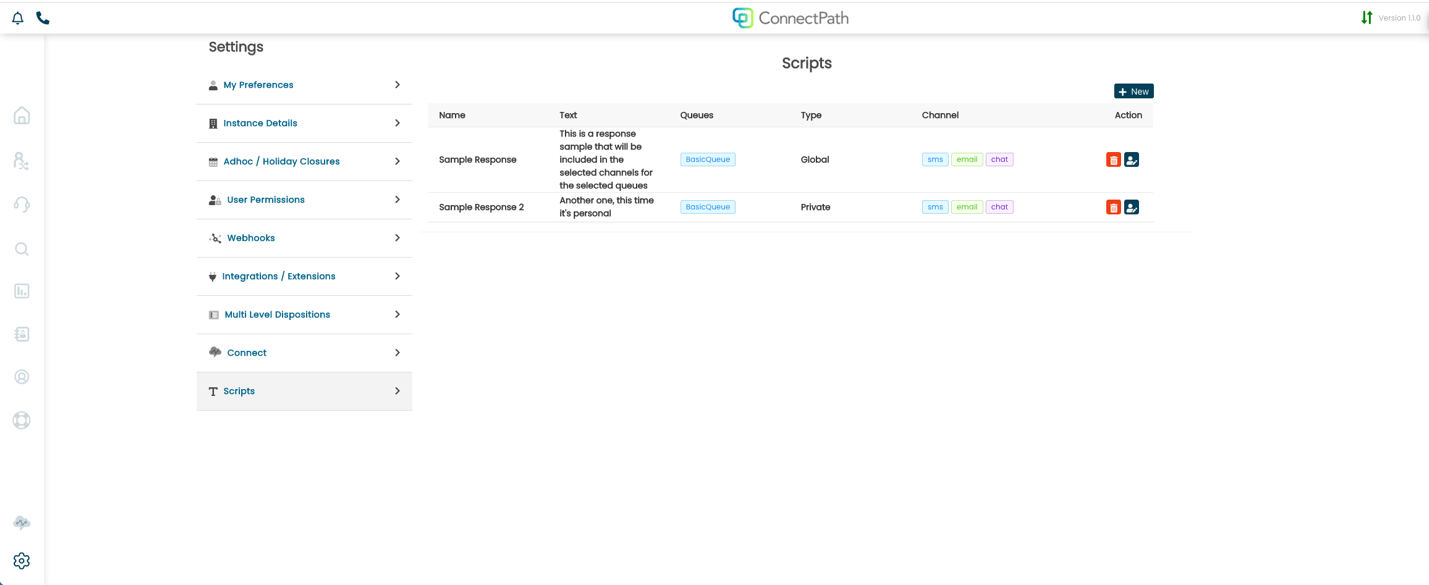Open the Reports bar-chart icon in the sidebar
Image resolution: width=1429 pixels, height=585 pixels.
click(21, 290)
